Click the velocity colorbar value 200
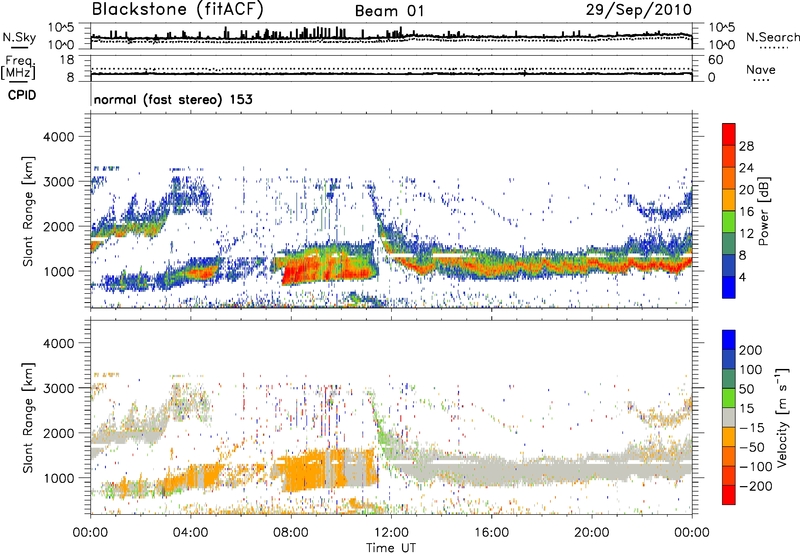 tap(751, 350)
